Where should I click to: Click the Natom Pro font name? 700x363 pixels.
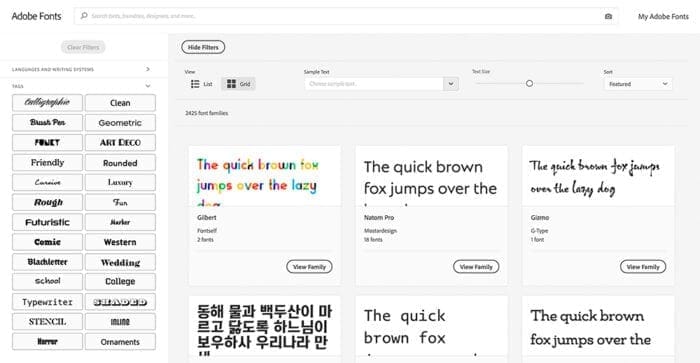(x=379, y=217)
